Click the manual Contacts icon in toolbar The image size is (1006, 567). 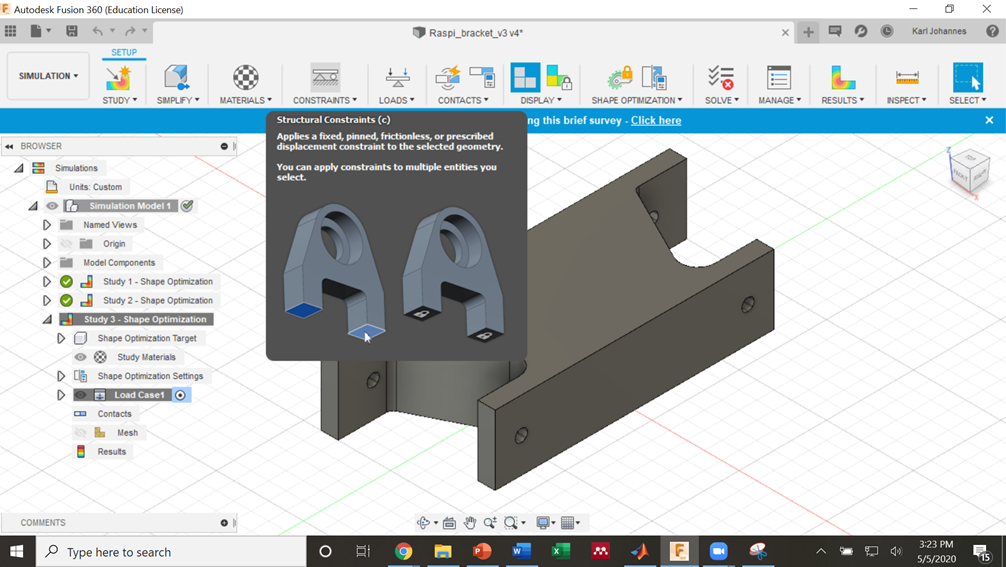pyautogui.click(x=482, y=77)
